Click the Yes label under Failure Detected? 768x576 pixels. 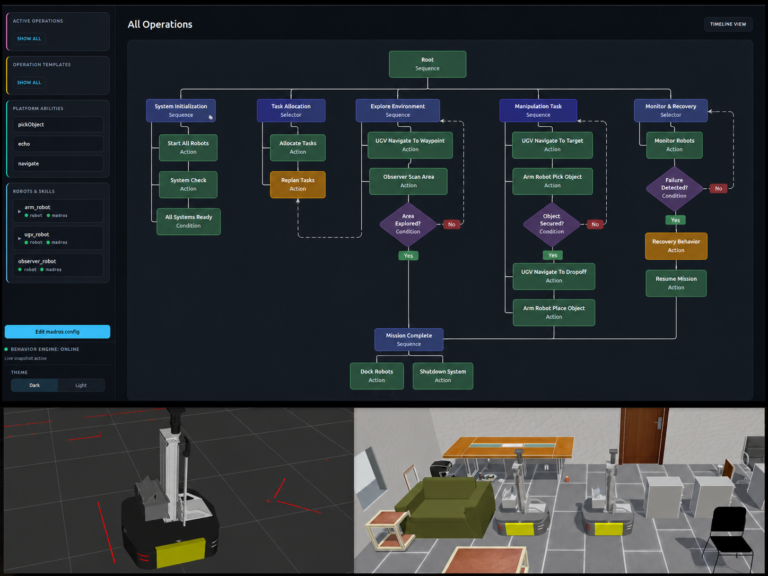675,220
